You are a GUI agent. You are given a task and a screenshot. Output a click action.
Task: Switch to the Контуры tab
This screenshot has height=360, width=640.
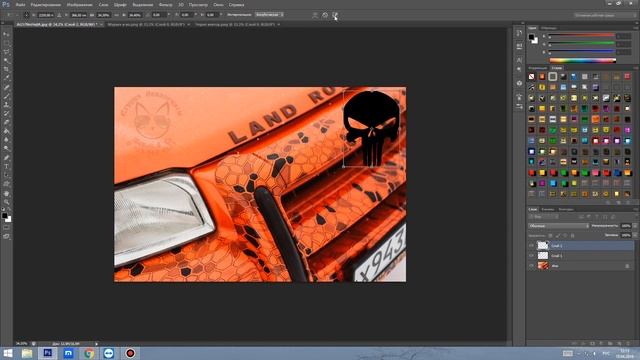(x=566, y=209)
